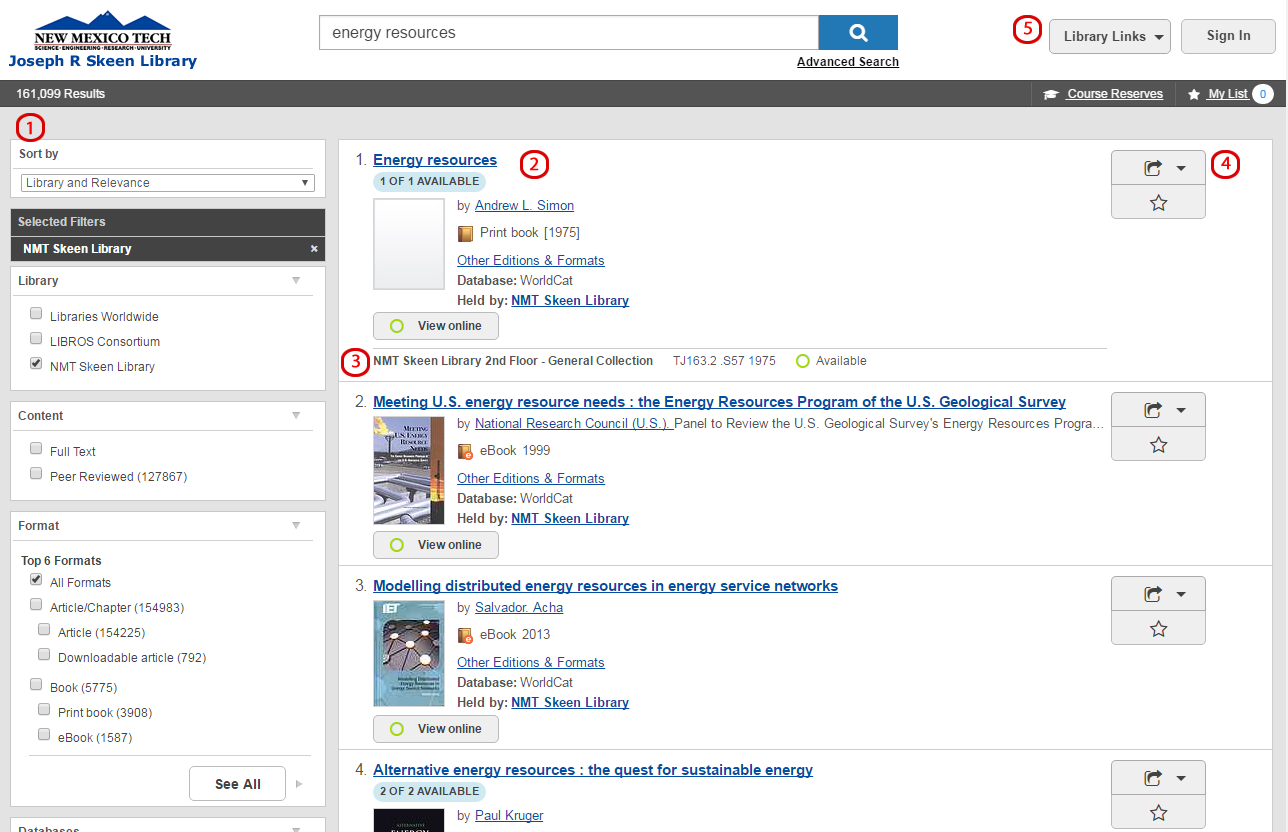View 'Modelling distributed energy resources' online

click(x=436, y=729)
